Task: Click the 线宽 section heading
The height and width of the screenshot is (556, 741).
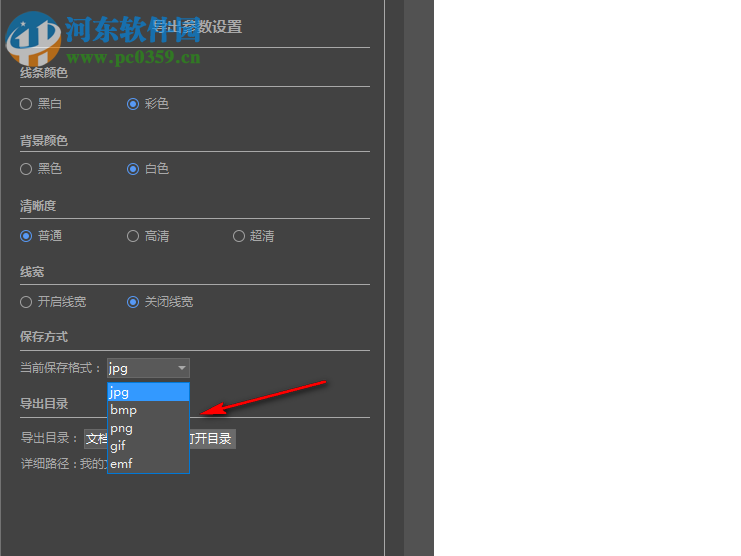Action: point(32,272)
